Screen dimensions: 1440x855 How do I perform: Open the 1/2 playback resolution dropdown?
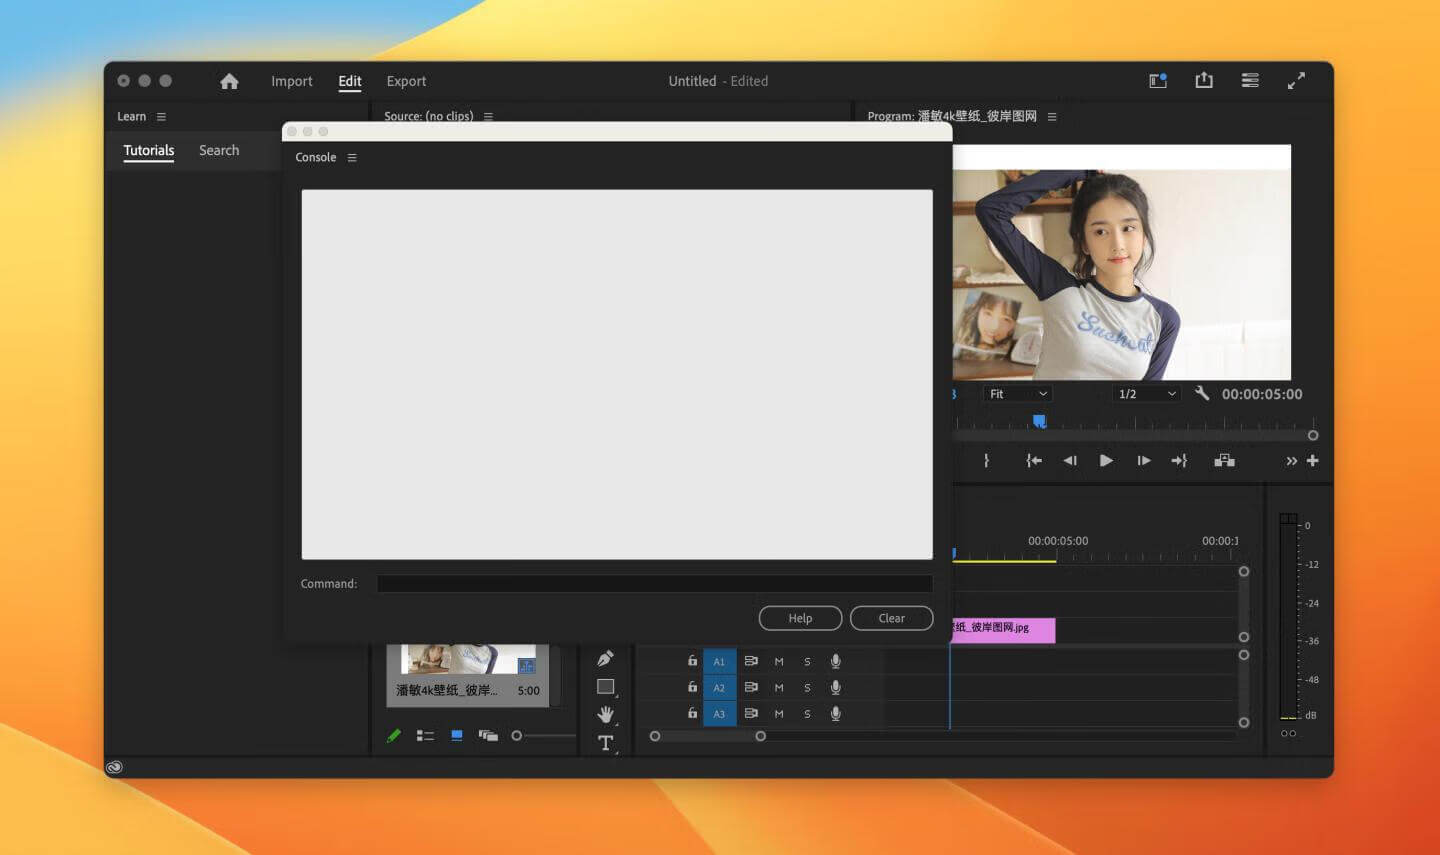[1146, 394]
